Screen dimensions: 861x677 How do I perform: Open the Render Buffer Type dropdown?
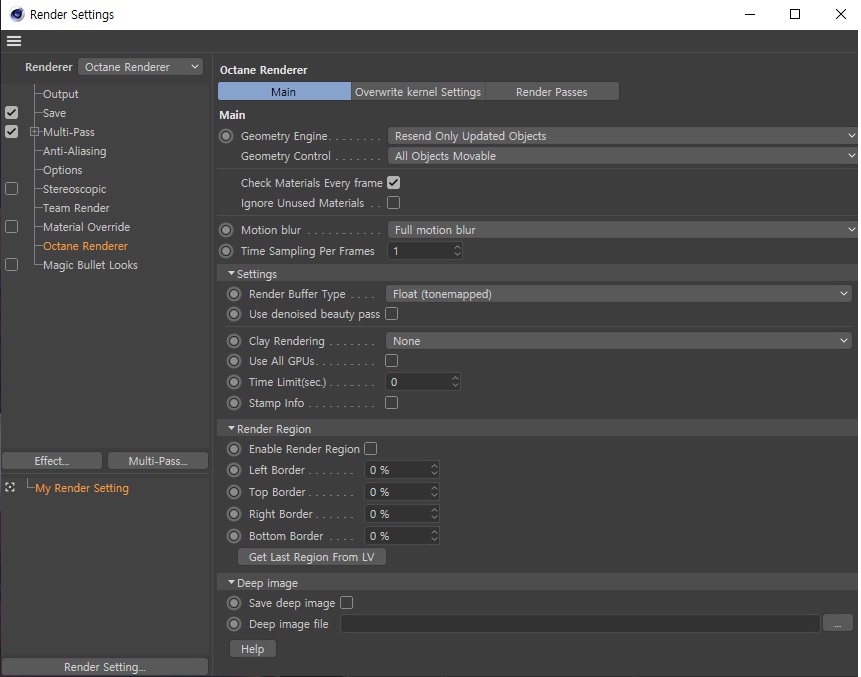[x=619, y=294]
